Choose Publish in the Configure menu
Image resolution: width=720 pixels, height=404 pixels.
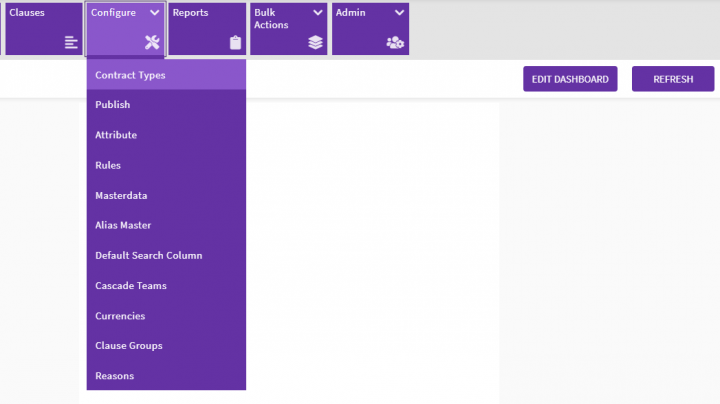(113, 105)
